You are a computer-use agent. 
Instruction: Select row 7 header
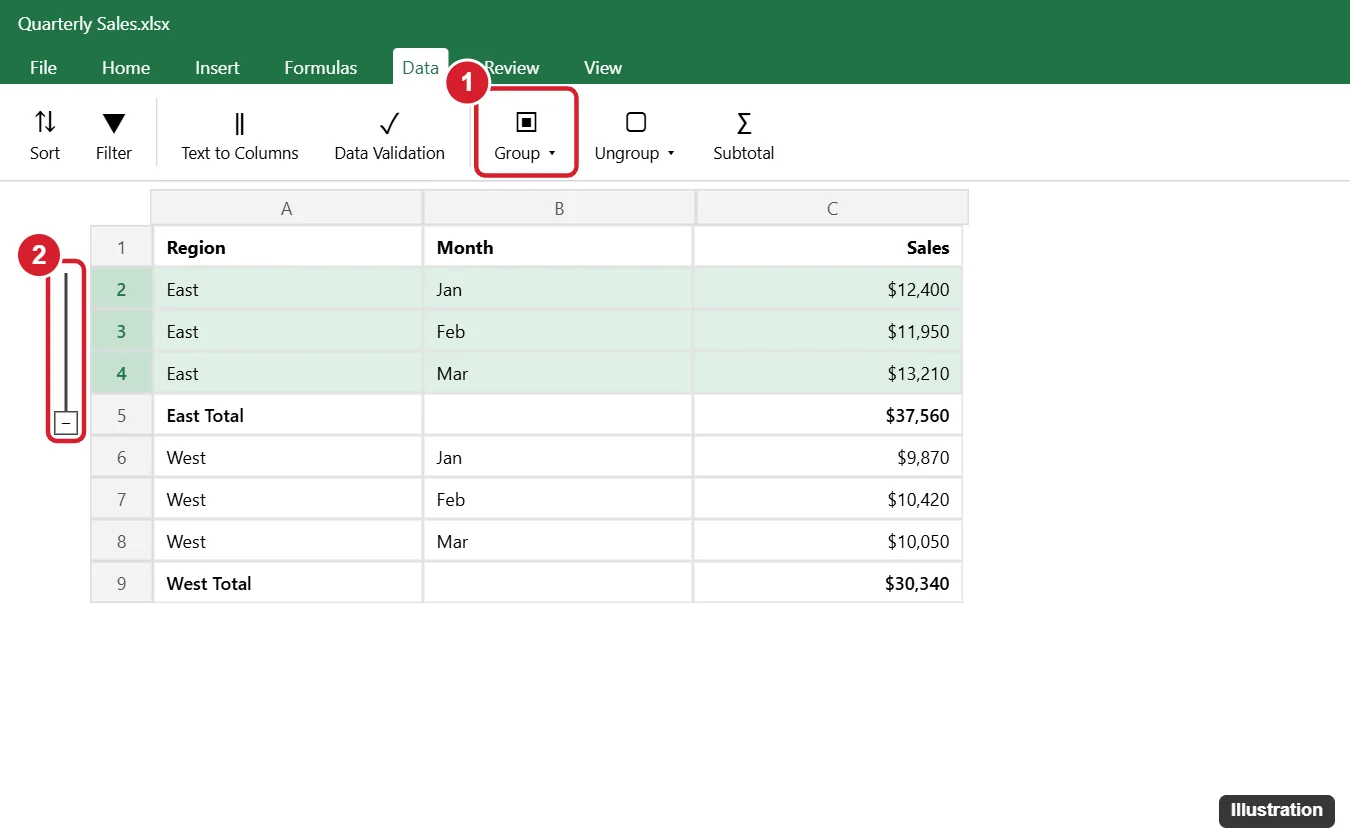(121, 499)
